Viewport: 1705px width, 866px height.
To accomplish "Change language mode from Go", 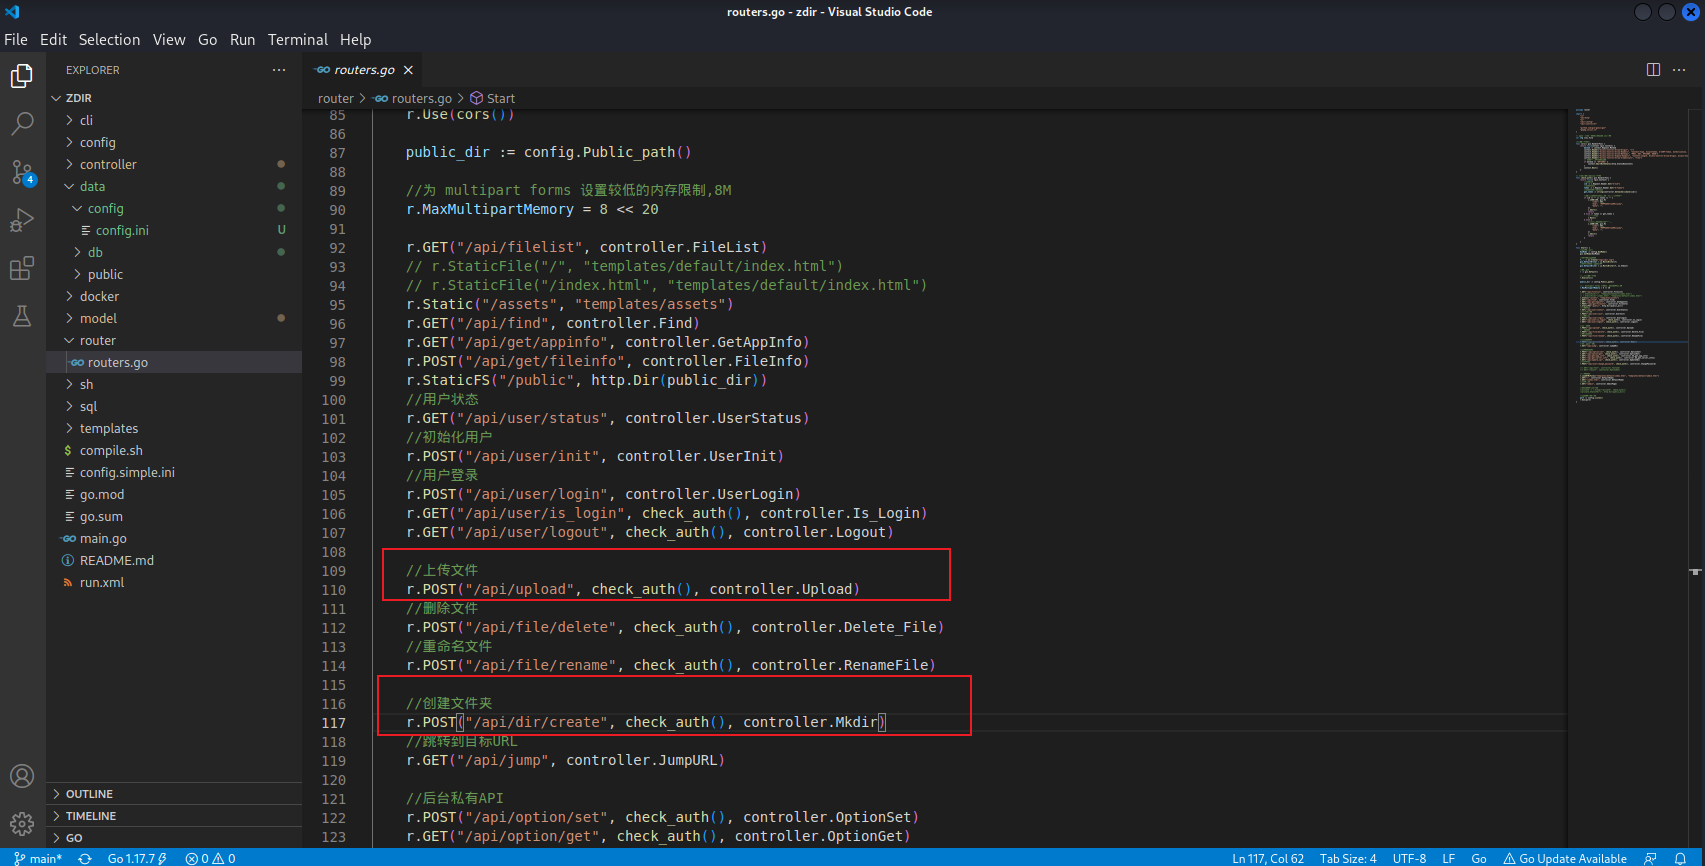I will 1479,858.
